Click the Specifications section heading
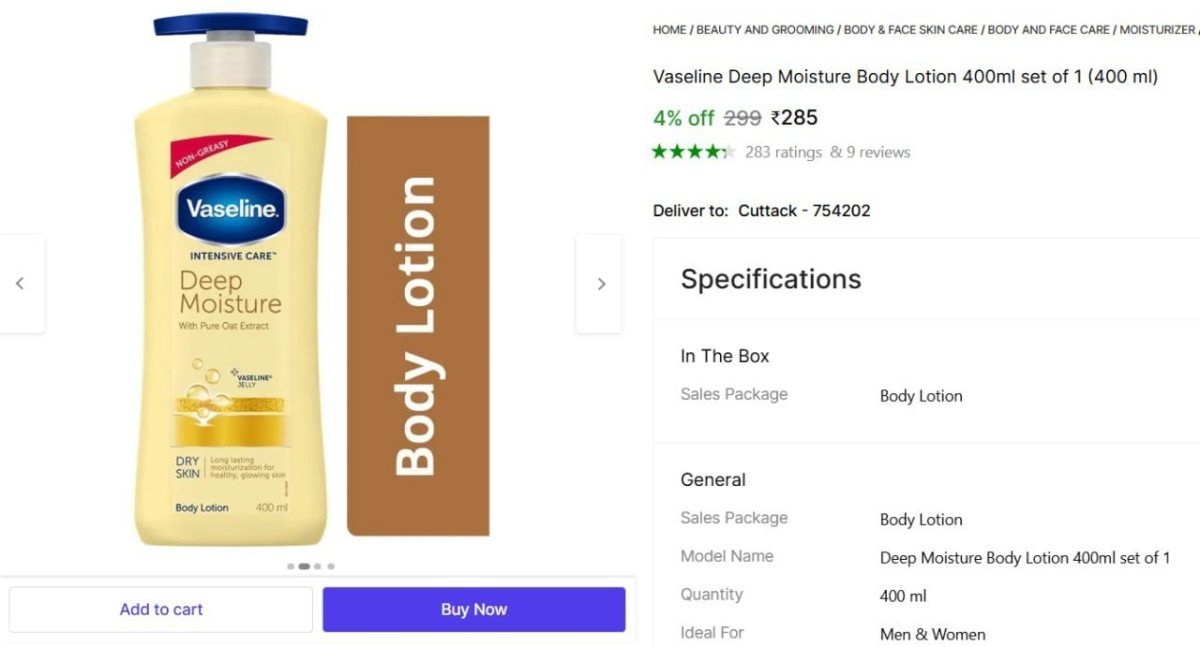 click(770, 279)
